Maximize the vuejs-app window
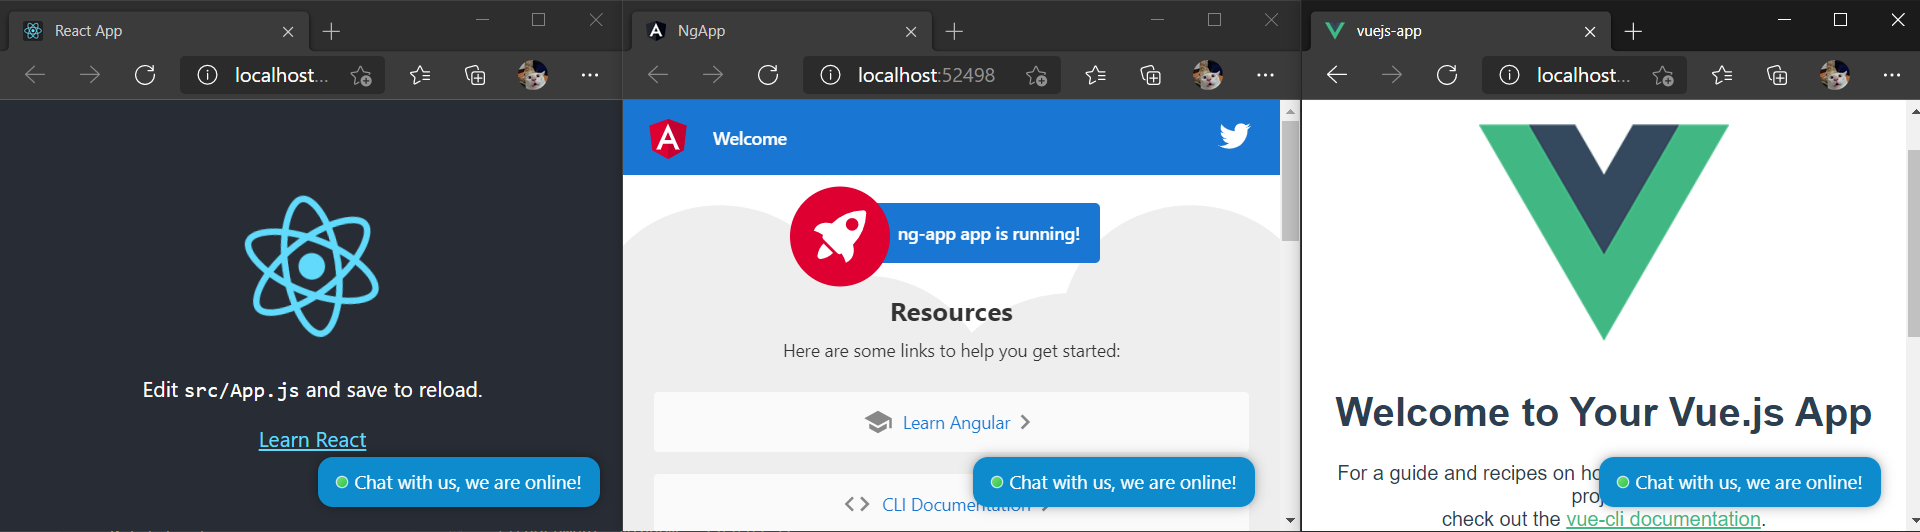The height and width of the screenshot is (532, 1920). (x=1840, y=19)
